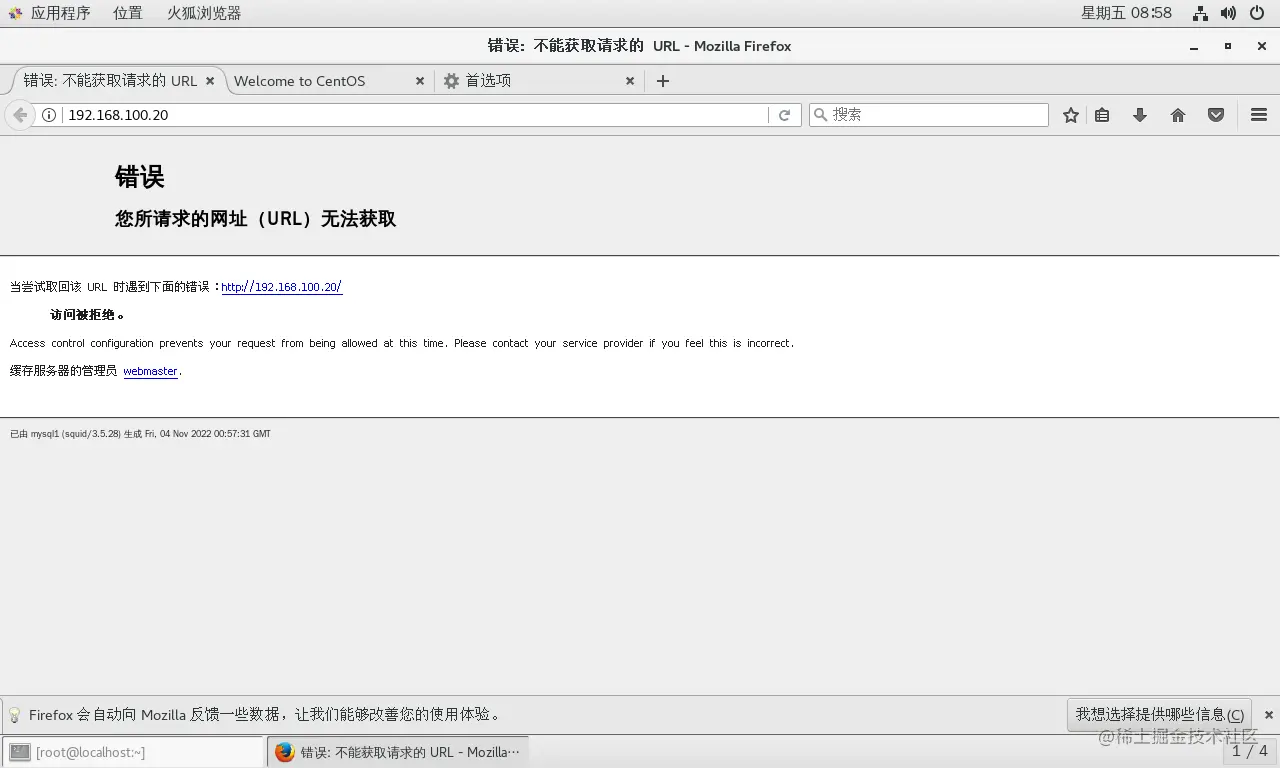Screen dimensions: 1280x768
Task: Click 我想选择提供哪些信息 button
Action: [1160, 715]
